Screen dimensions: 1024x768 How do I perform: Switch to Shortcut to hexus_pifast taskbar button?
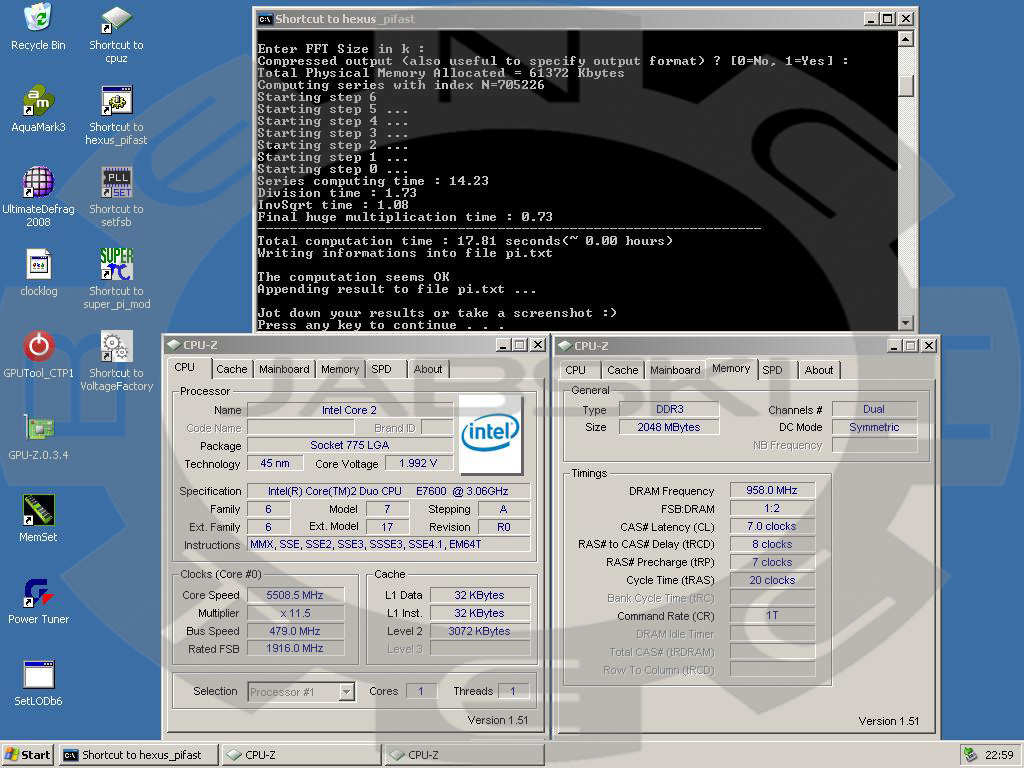tap(138, 754)
